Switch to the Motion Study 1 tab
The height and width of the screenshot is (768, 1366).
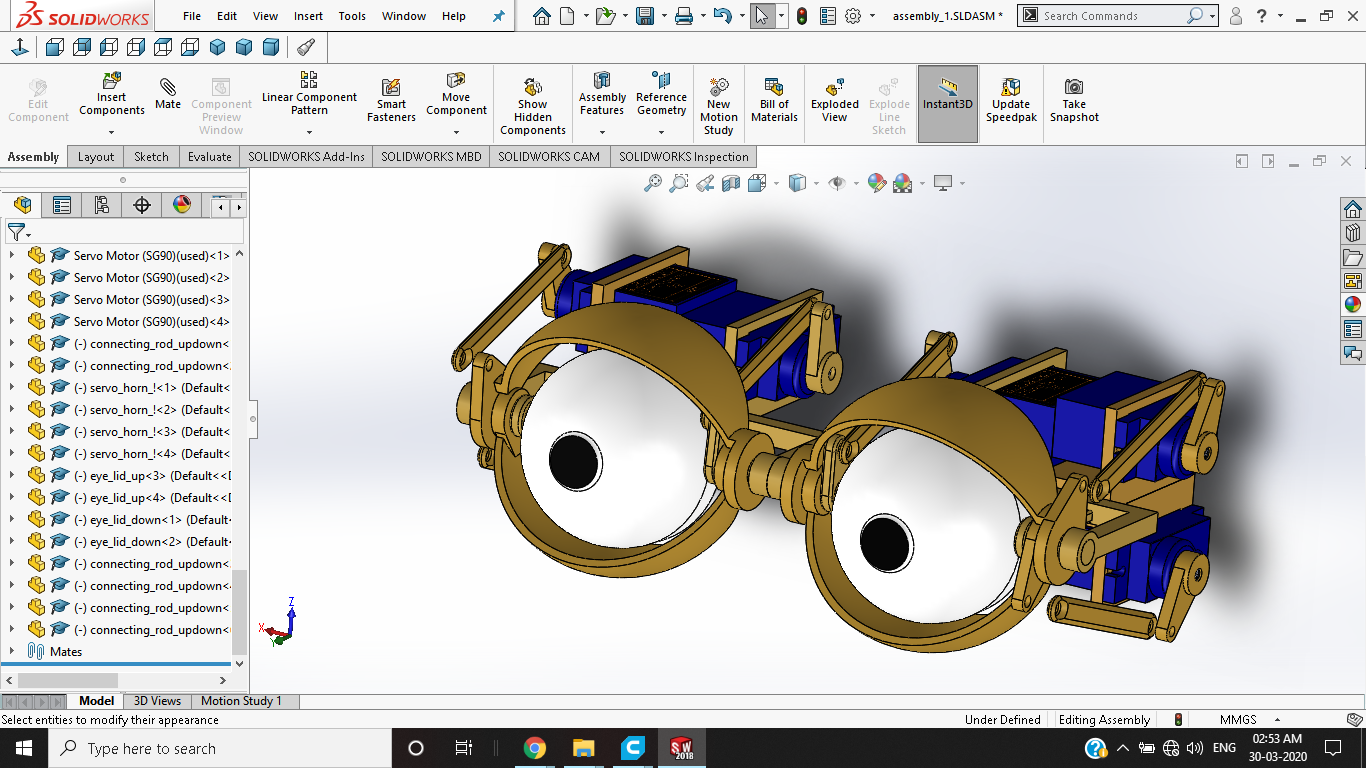click(242, 700)
